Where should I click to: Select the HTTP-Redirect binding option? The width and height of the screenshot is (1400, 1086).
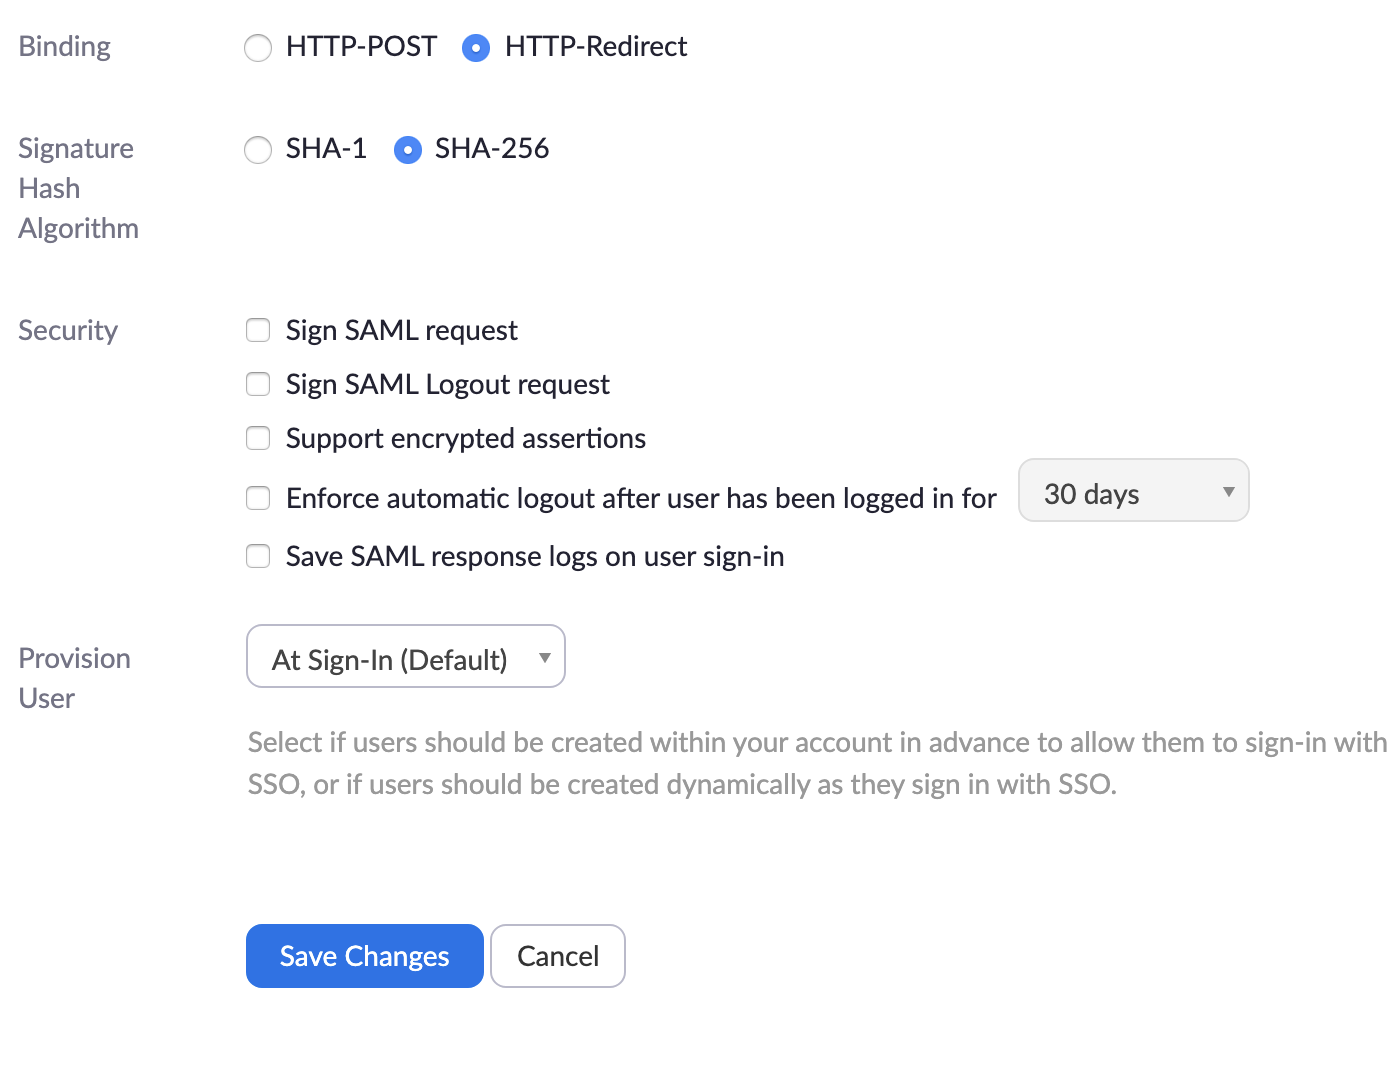[x=476, y=47]
